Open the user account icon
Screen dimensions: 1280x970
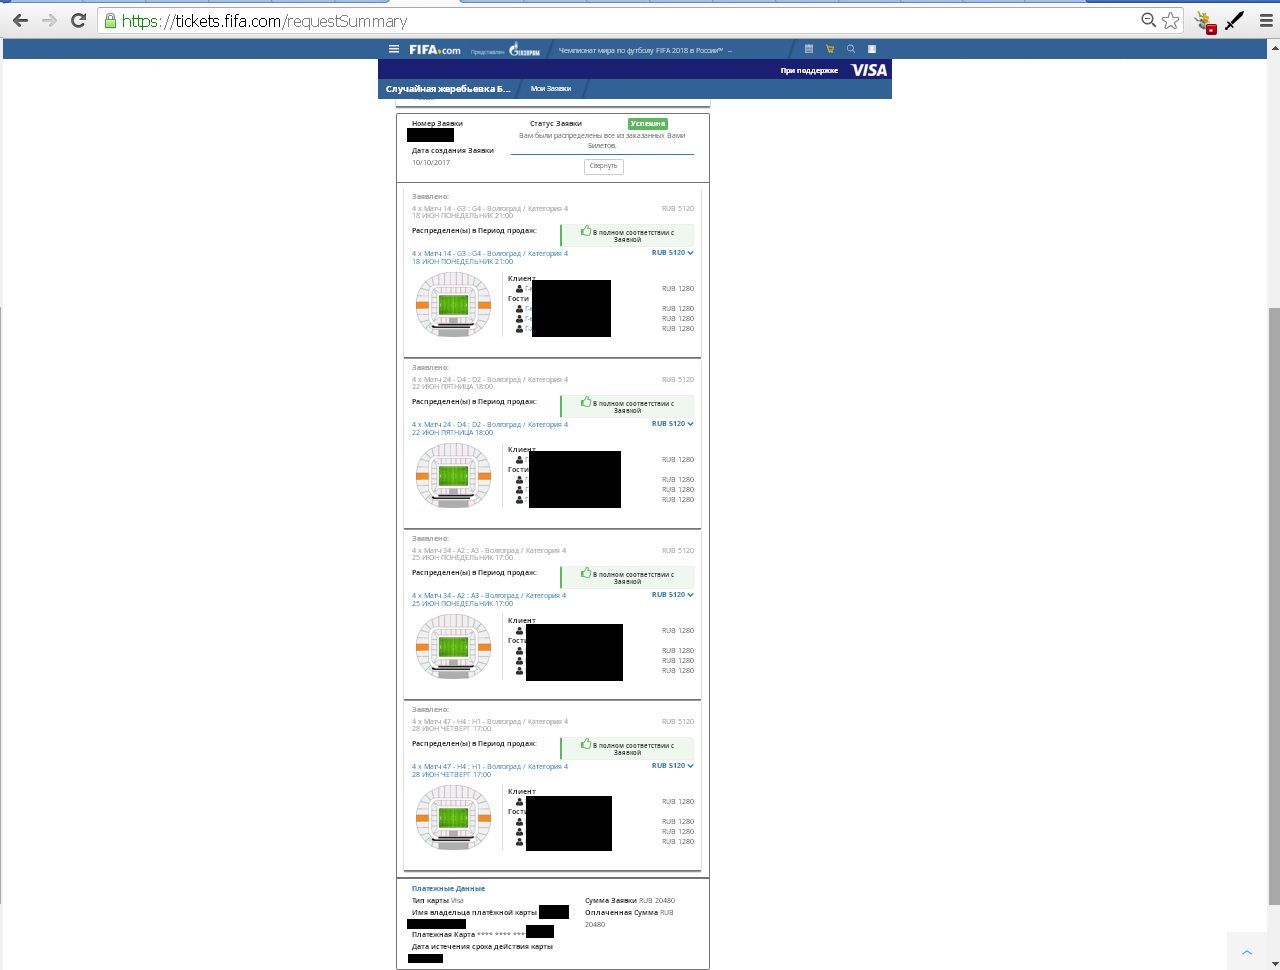click(872, 49)
